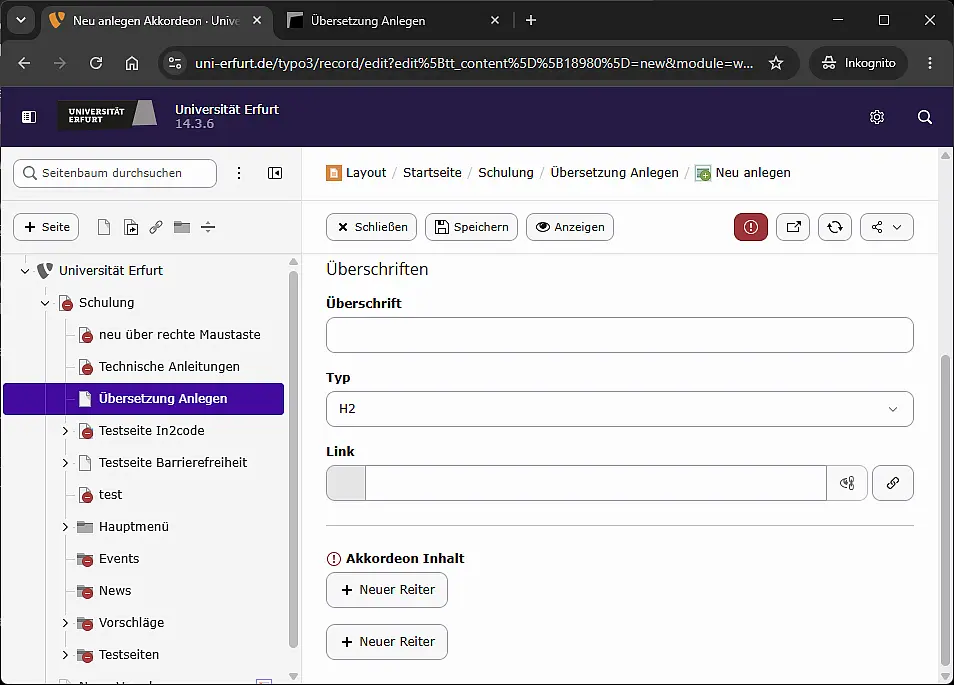
Task: Toggle page tree panel collapse icon
Action: (275, 173)
